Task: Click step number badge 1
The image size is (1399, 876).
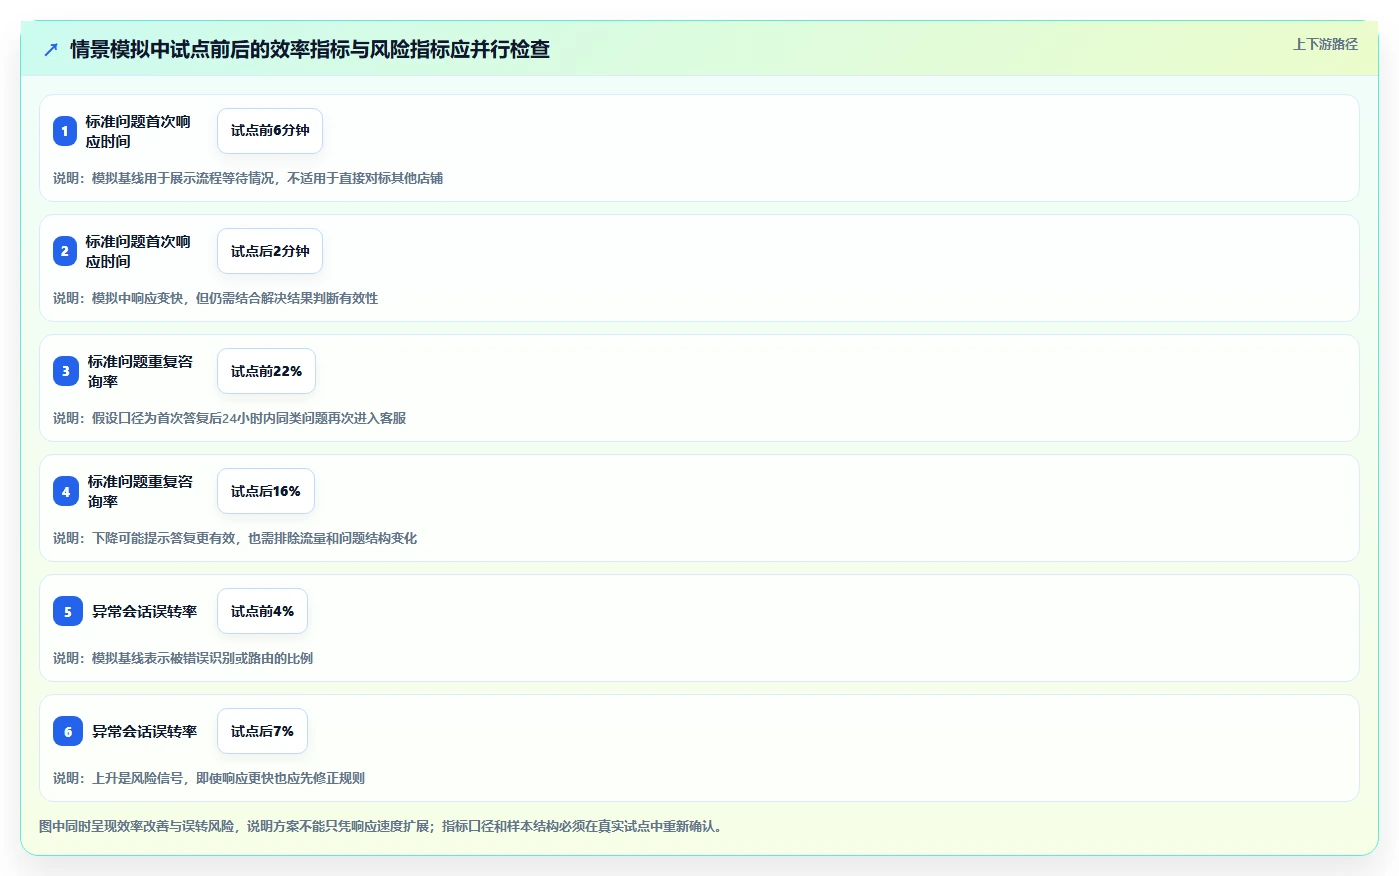Action: click(65, 131)
